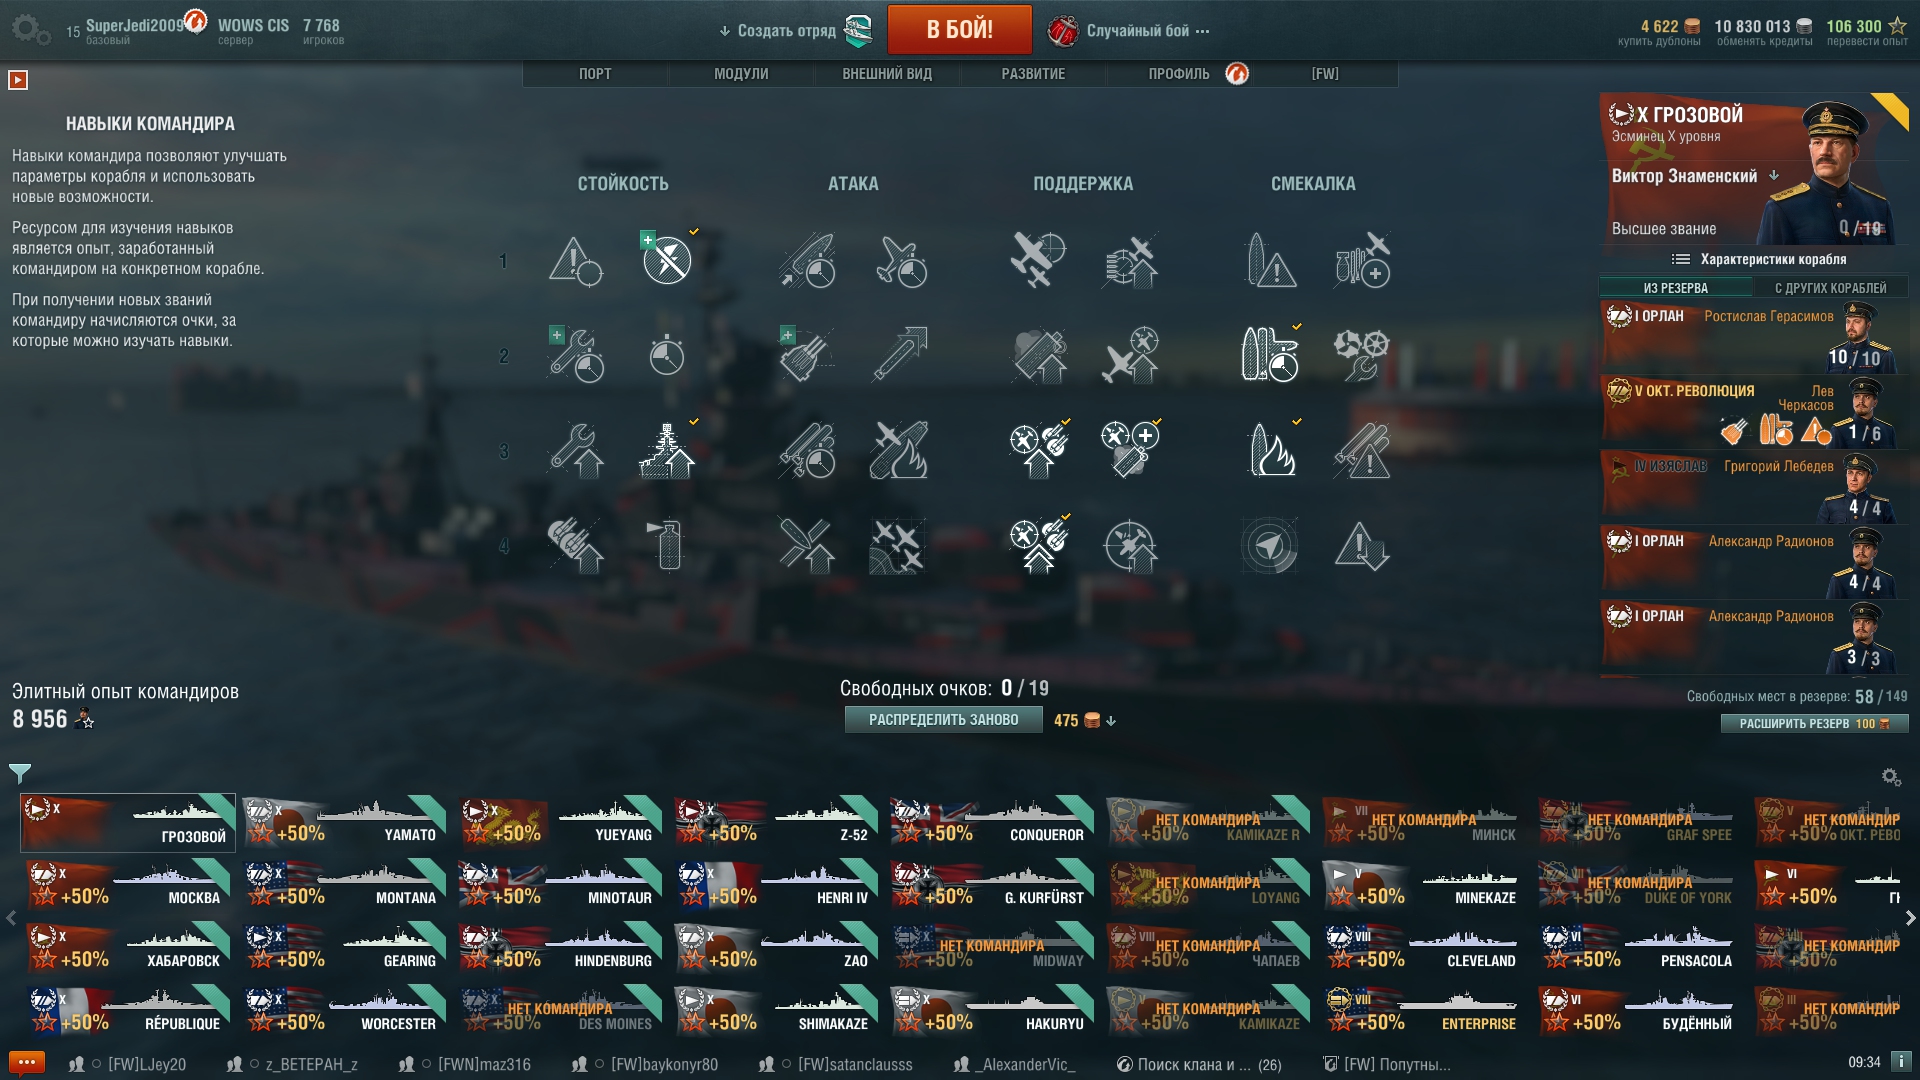Open the Модули tab
The width and height of the screenshot is (1920, 1080).
(741, 74)
